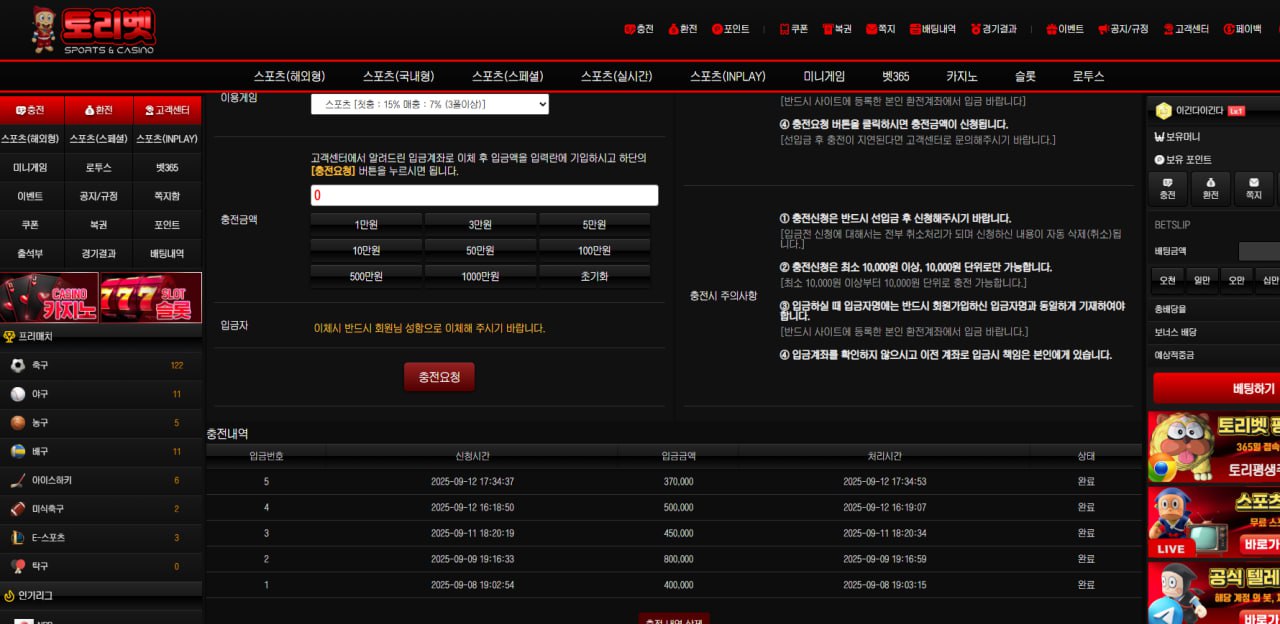The image size is (1280, 624).
Task: Open the 777 SLOT 슬롯 banner
Action: click(151, 298)
